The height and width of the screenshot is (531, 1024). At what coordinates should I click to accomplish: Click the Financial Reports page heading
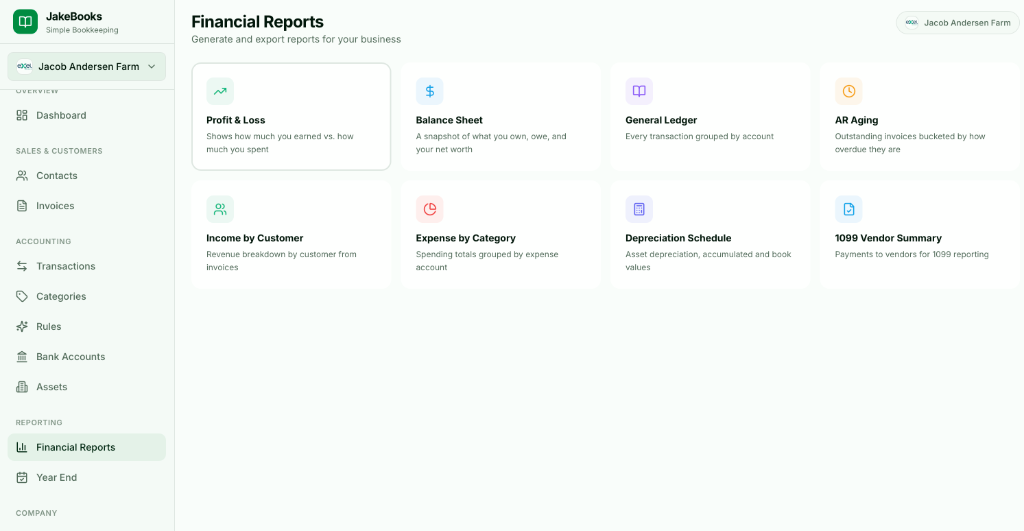[x=257, y=22]
